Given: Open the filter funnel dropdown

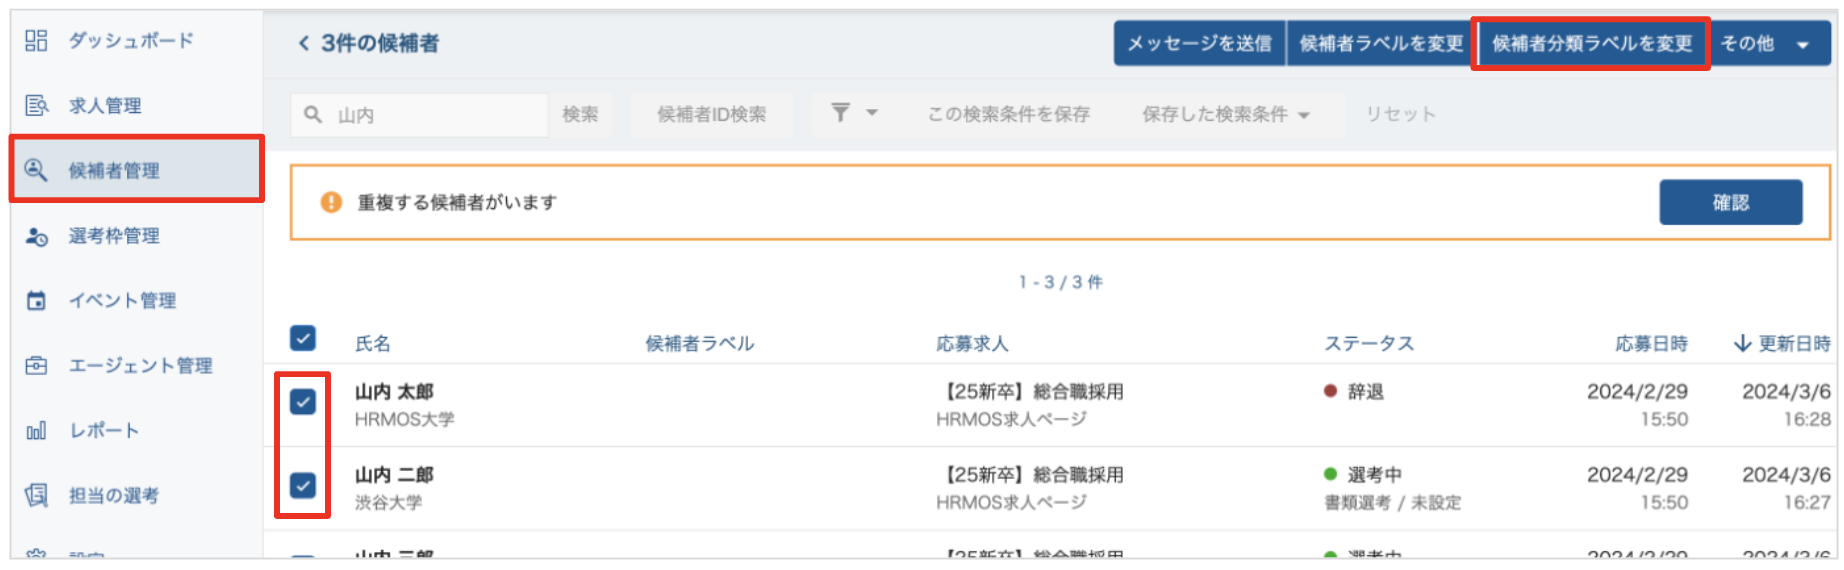Looking at the screenshot, I should click(x=853, y=113).
